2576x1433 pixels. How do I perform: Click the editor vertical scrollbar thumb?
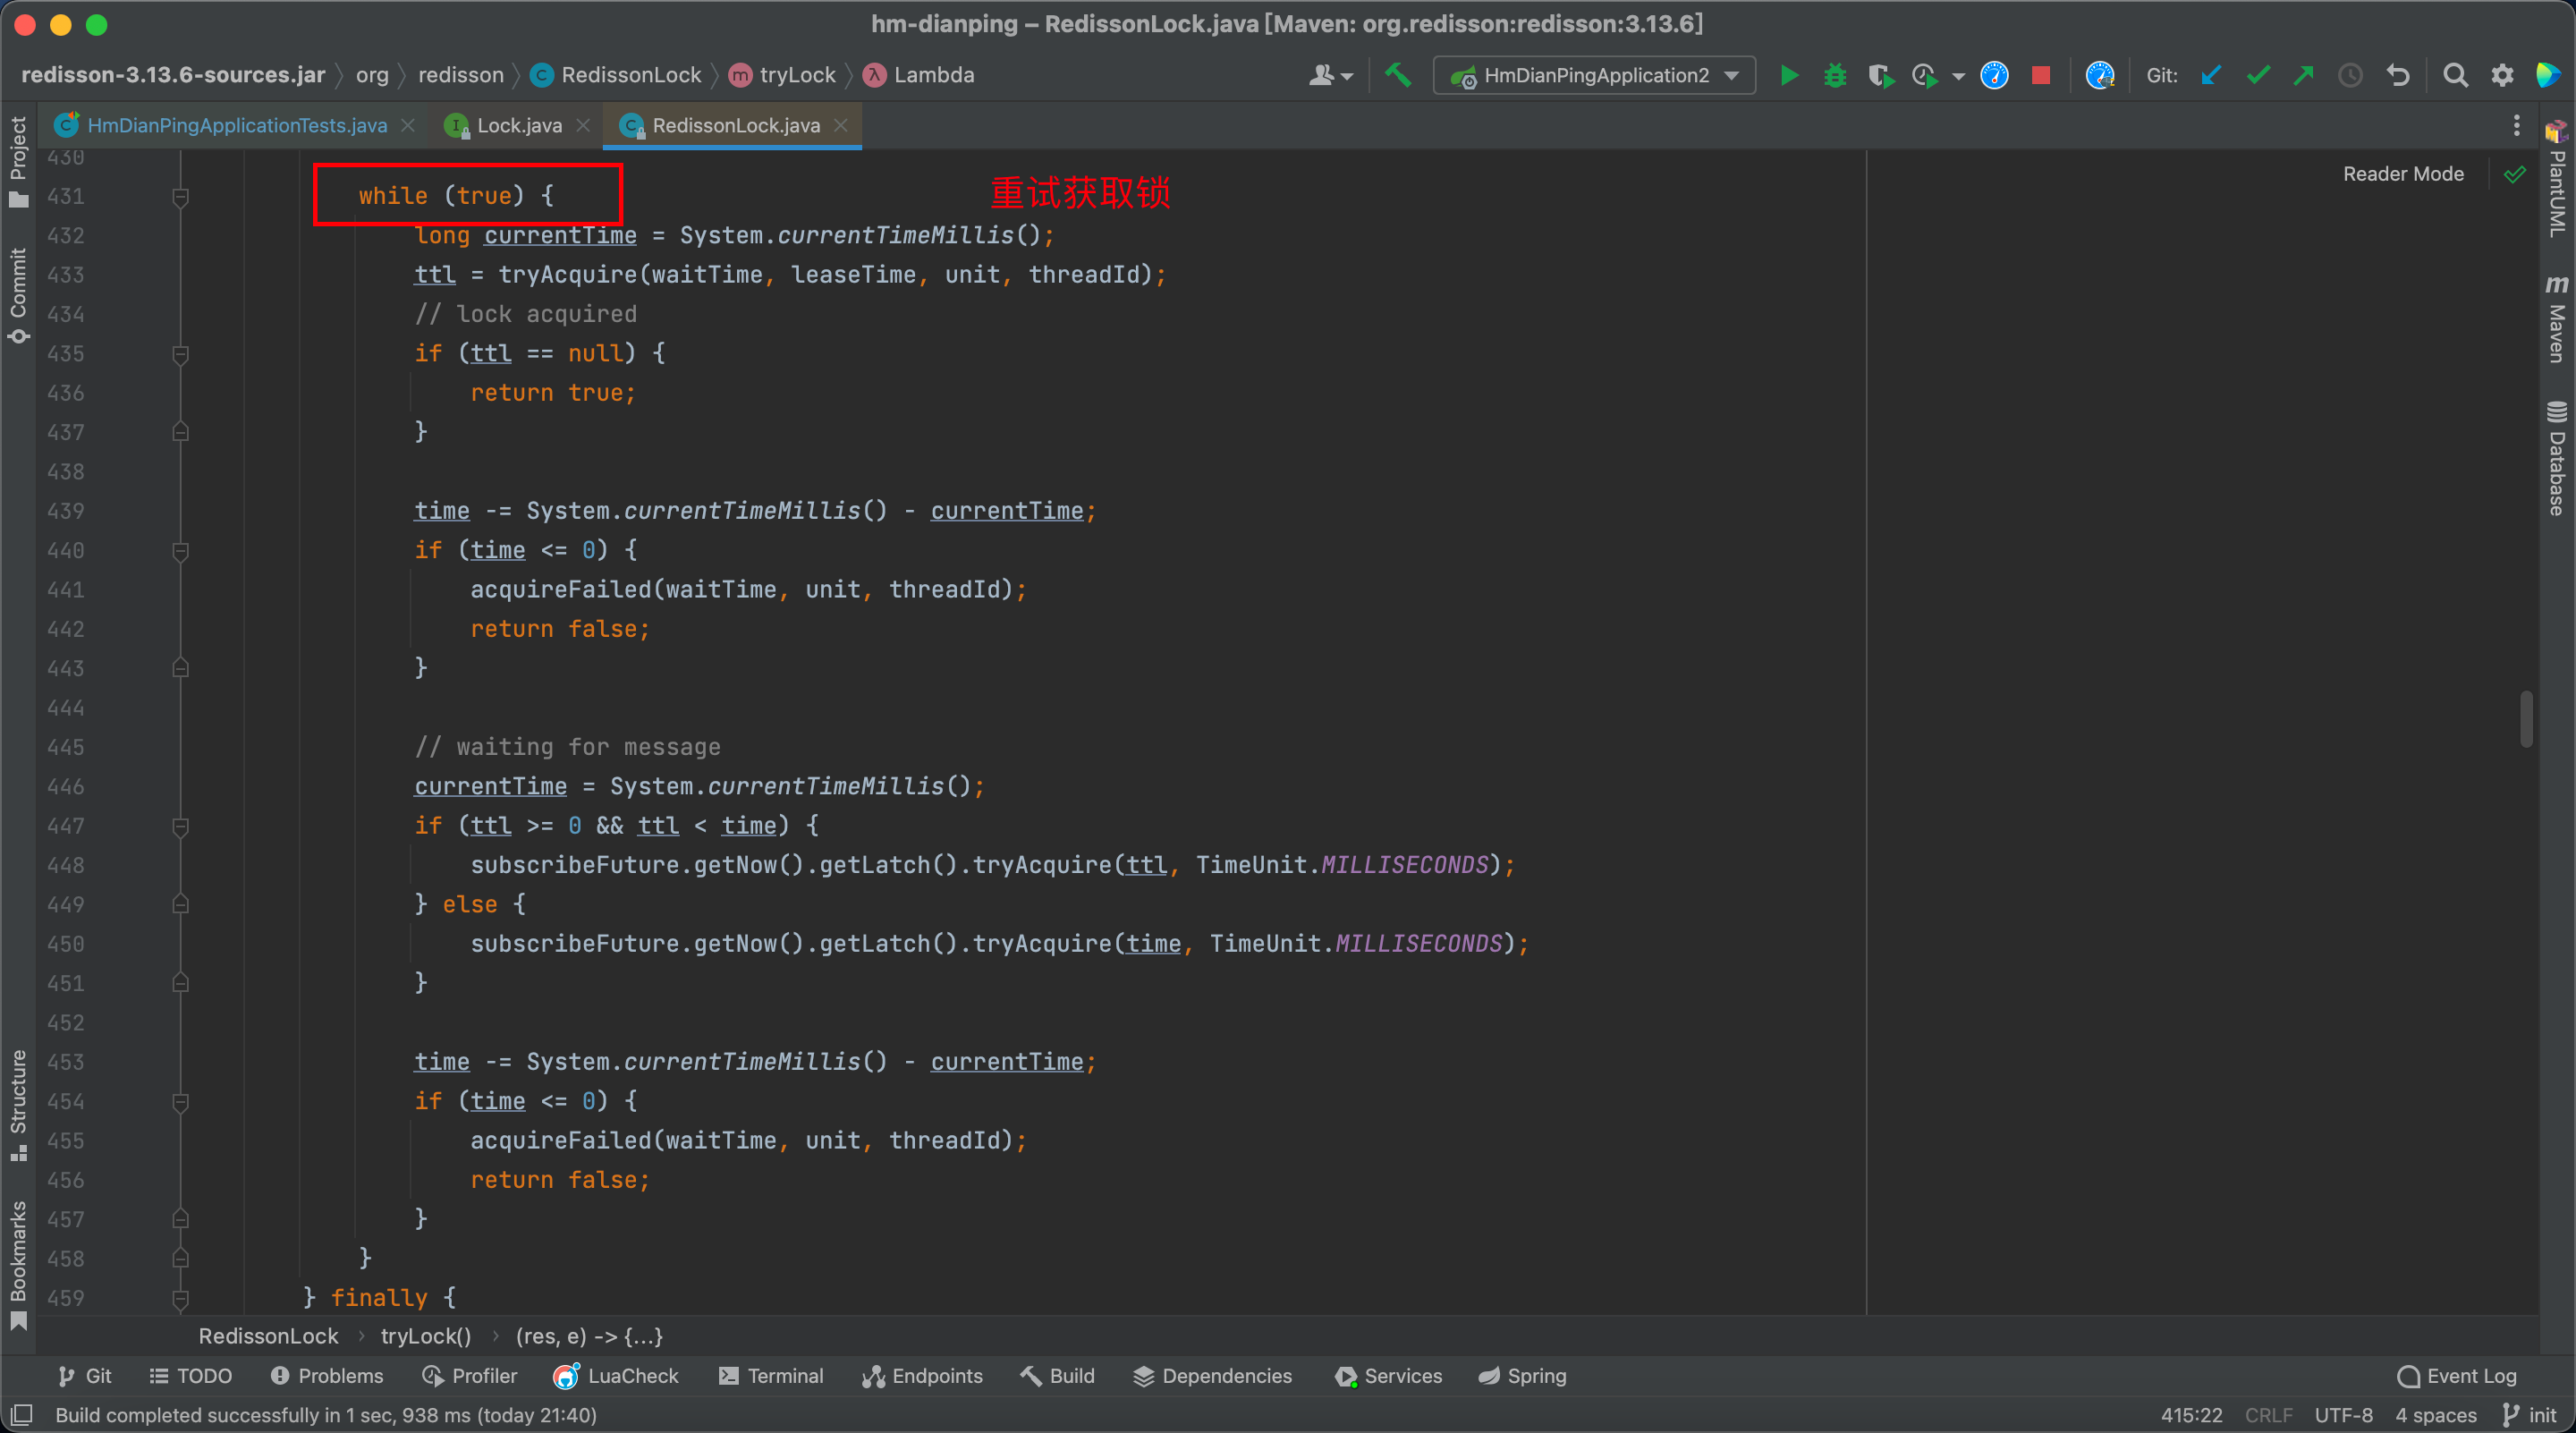tap(2526, 718)
